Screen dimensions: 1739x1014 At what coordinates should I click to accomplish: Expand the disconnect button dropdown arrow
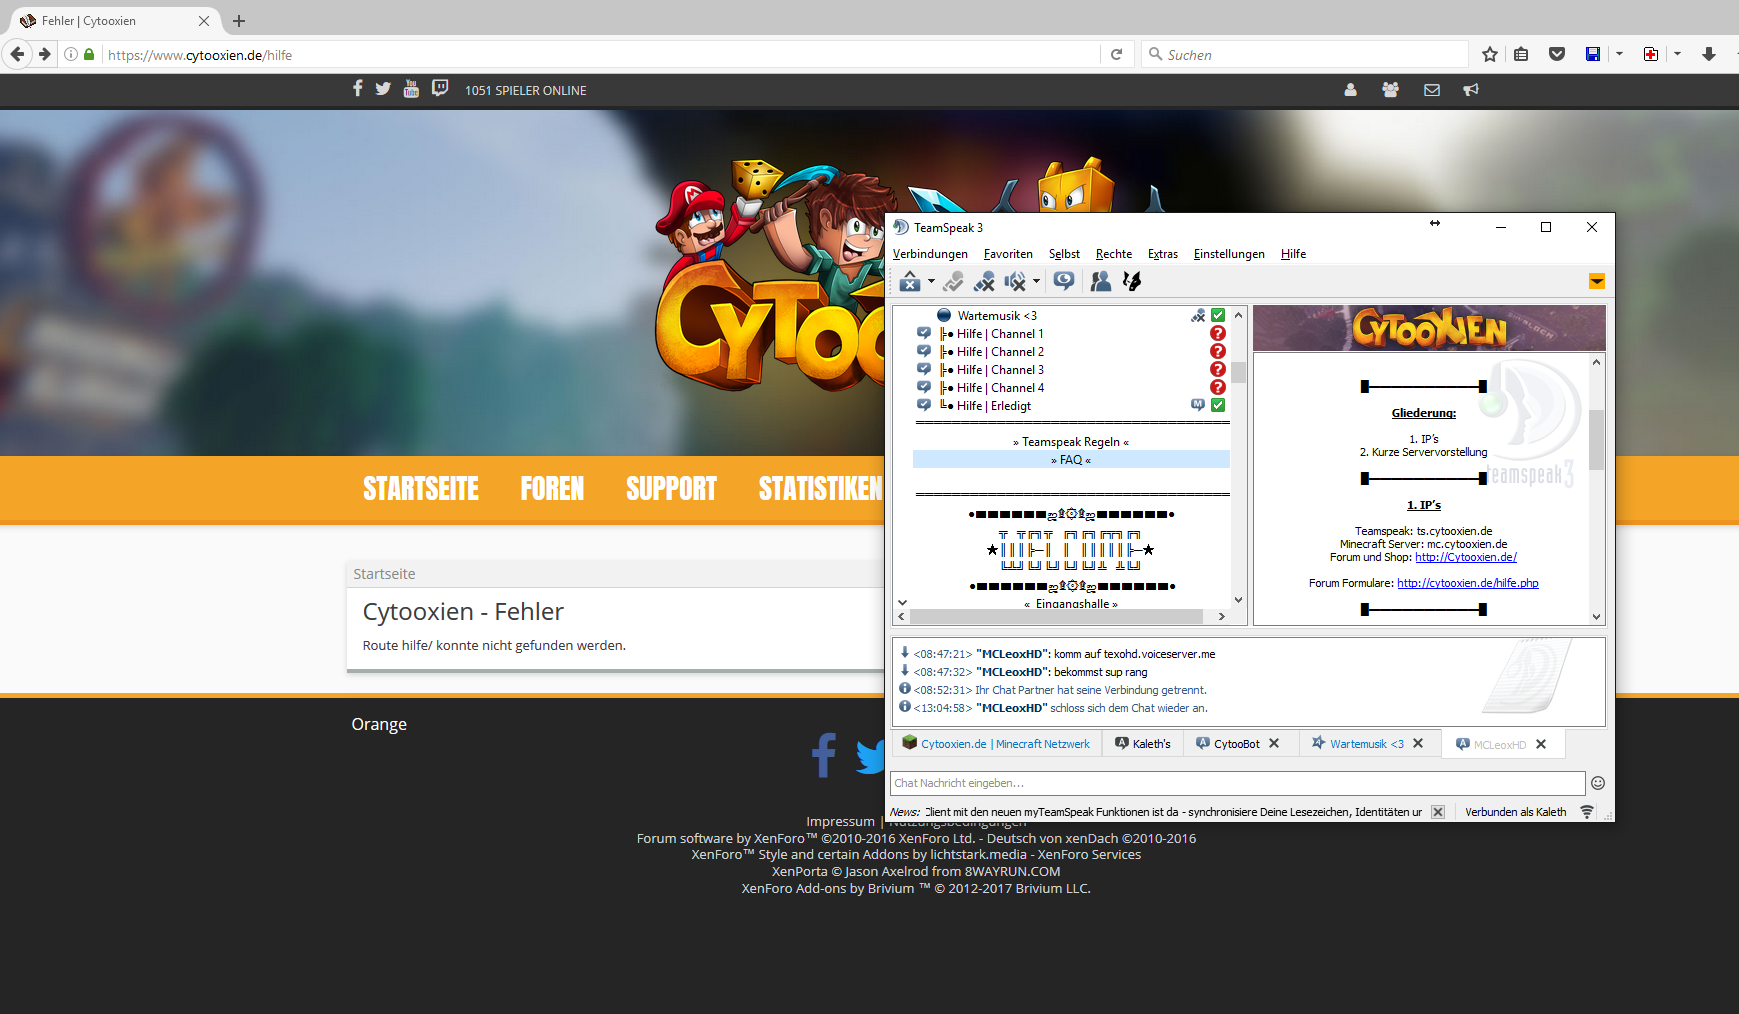[x=931, y=281]
